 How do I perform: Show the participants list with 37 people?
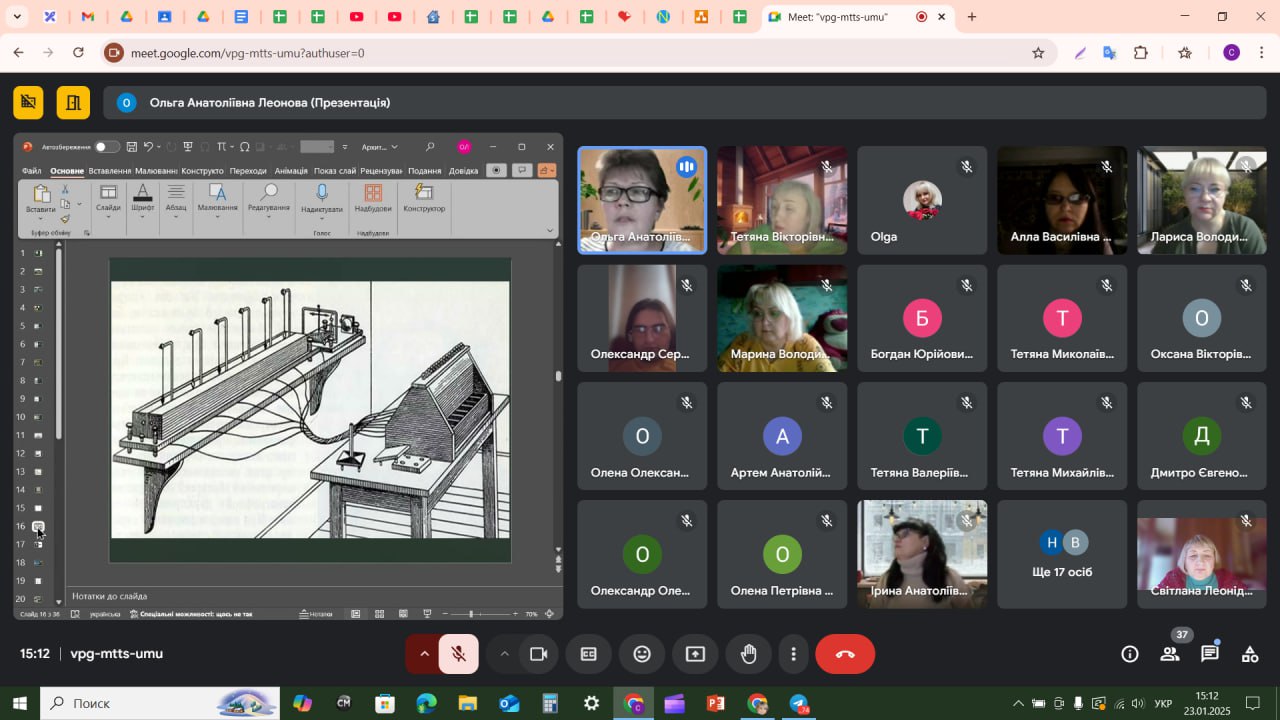(1170, 654)
